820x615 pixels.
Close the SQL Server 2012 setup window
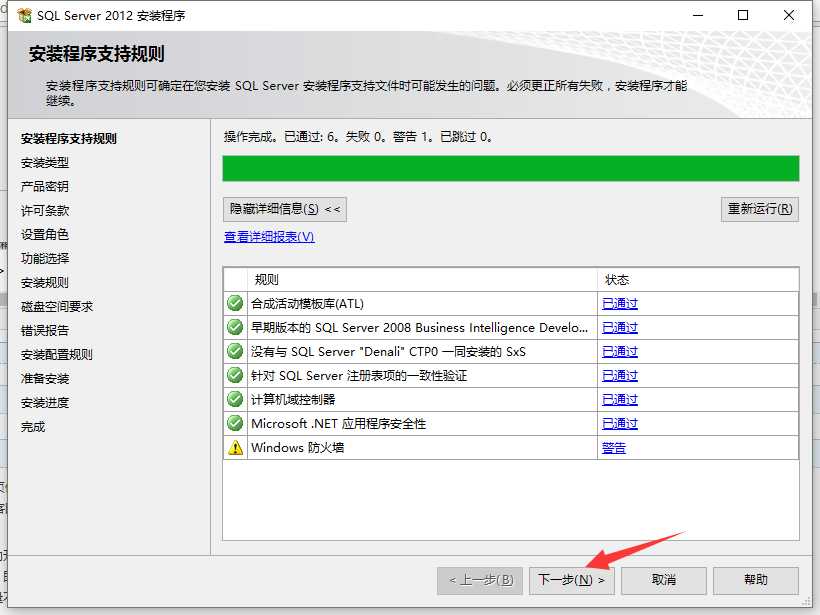789,15
